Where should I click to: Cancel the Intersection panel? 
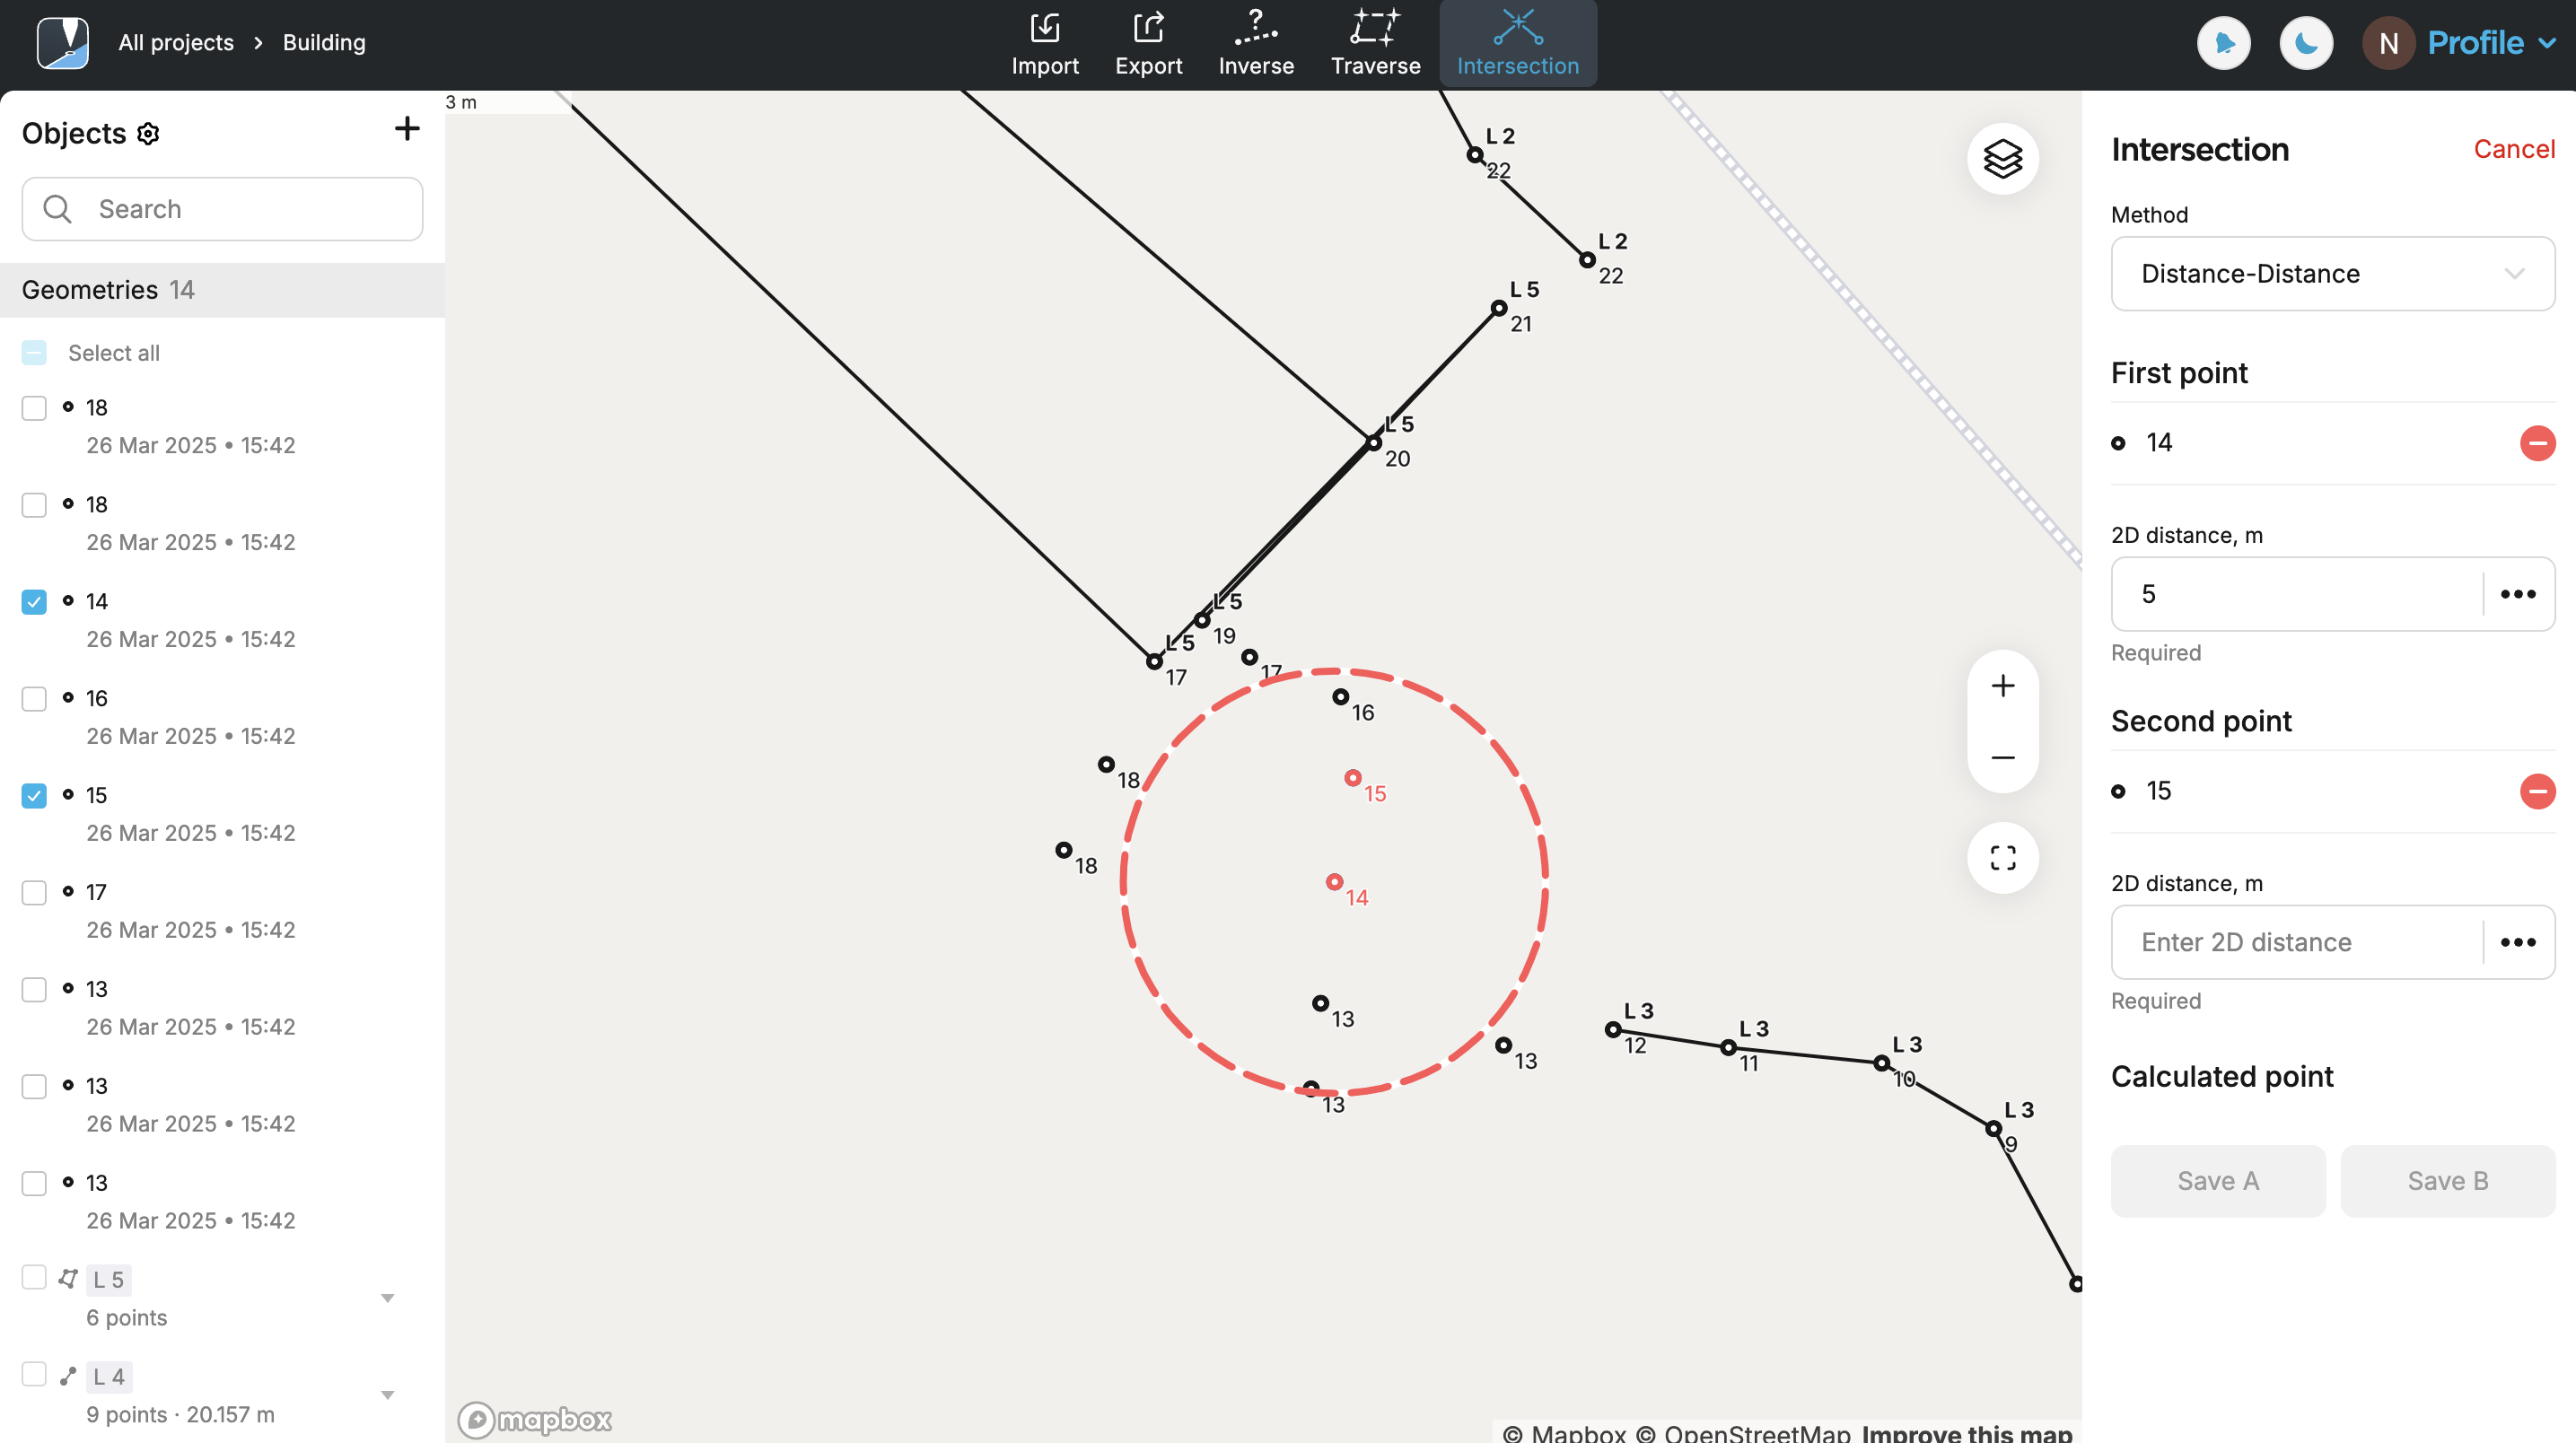(x=2514, y=149)
